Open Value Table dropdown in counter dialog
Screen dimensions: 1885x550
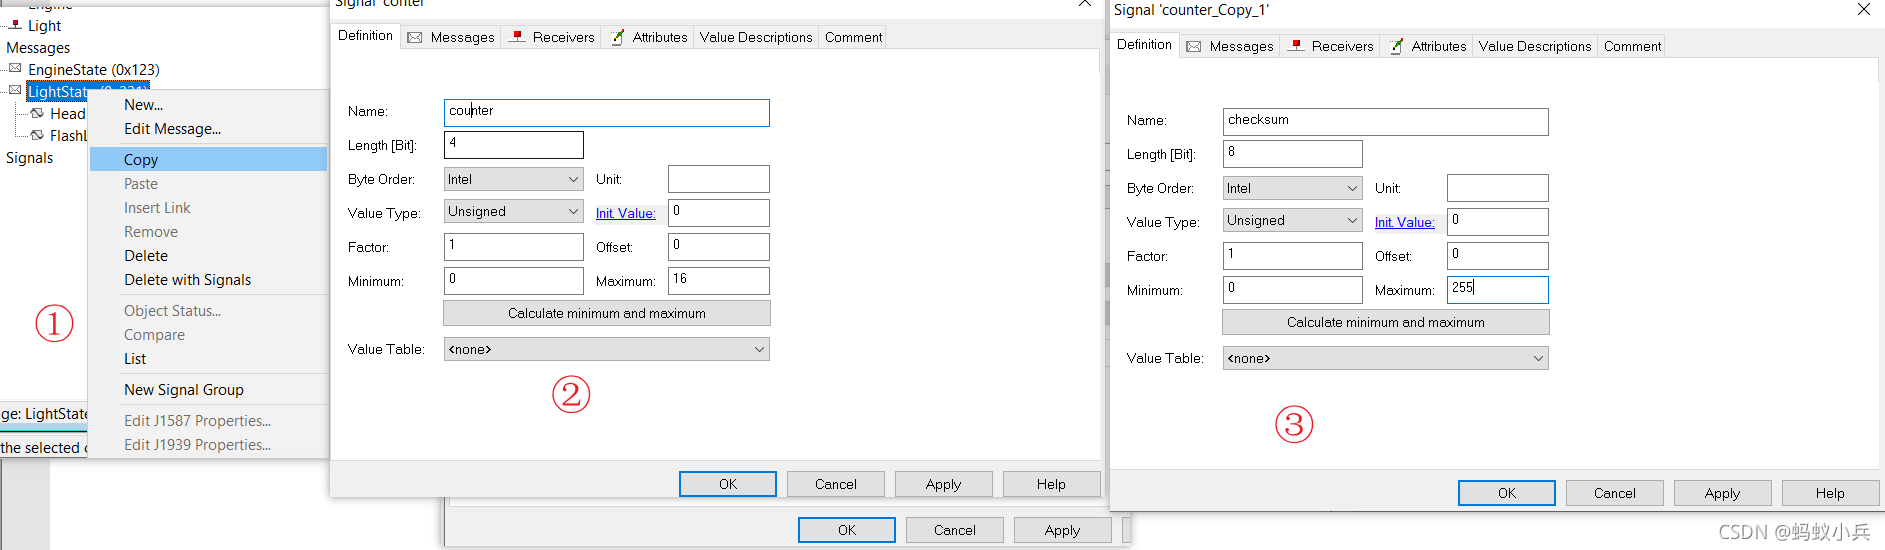point(607,349)
